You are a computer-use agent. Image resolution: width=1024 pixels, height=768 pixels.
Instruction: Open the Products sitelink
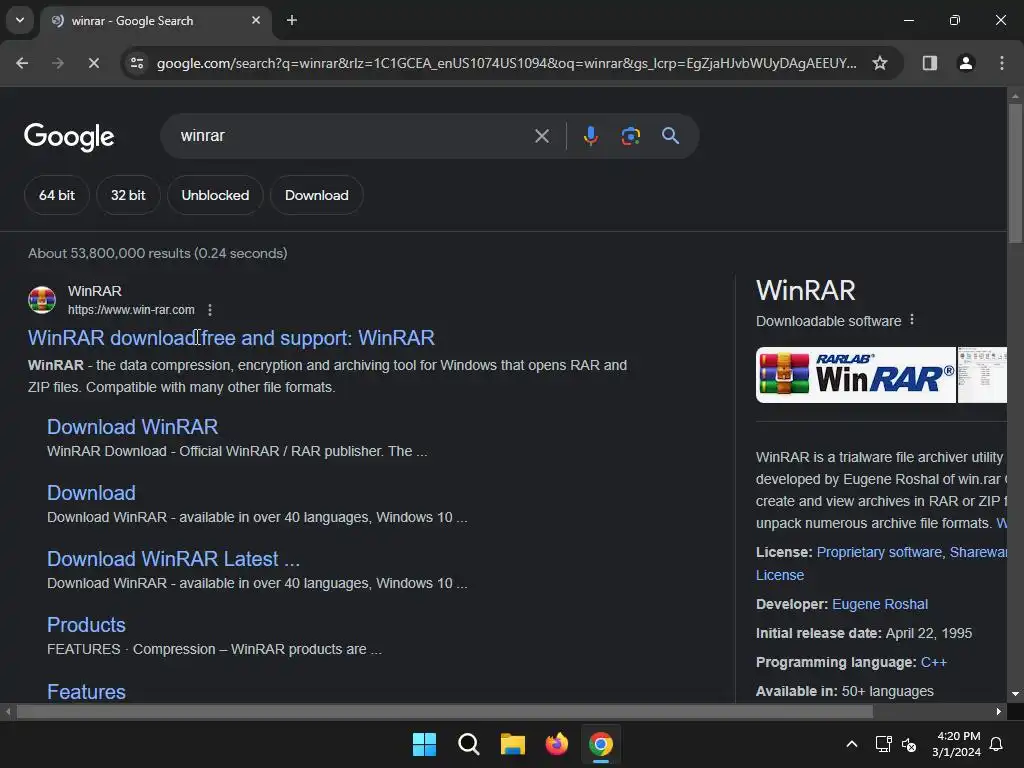pyautogui.click(x=86, y=625)
